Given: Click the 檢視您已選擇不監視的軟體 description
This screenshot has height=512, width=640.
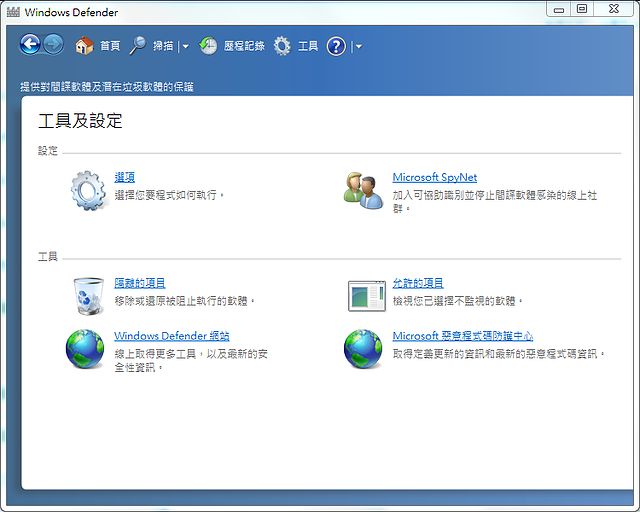Looking at the screenshot, I should click(458, 301).
